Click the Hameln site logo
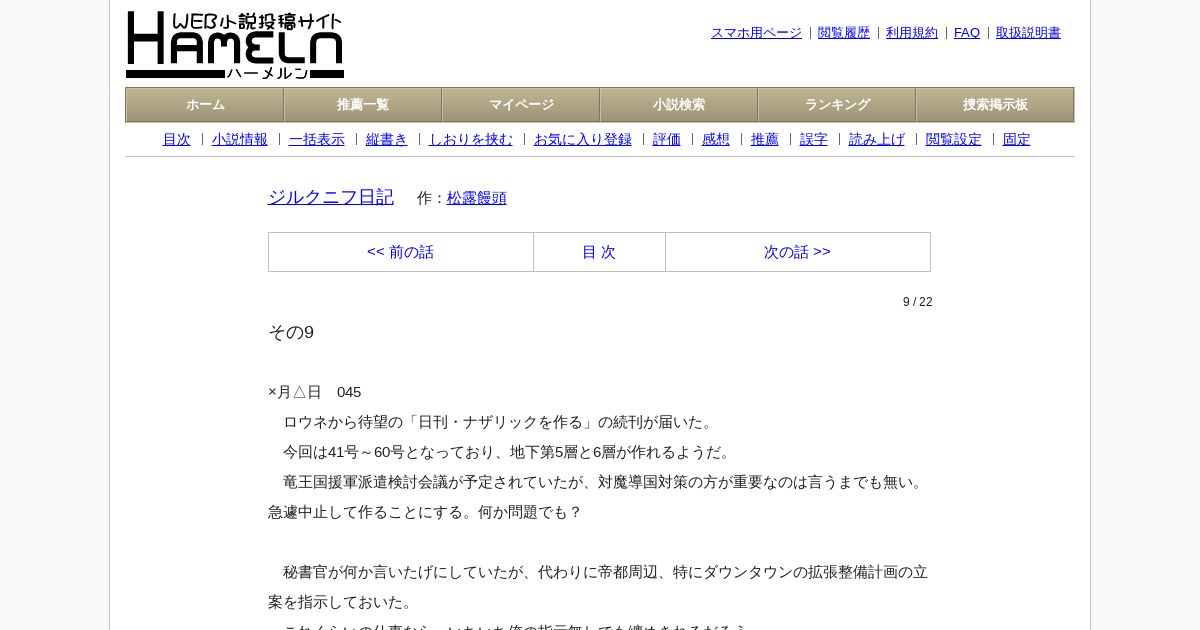This screenshot has height=630, width=1200. tap(235, 45)
